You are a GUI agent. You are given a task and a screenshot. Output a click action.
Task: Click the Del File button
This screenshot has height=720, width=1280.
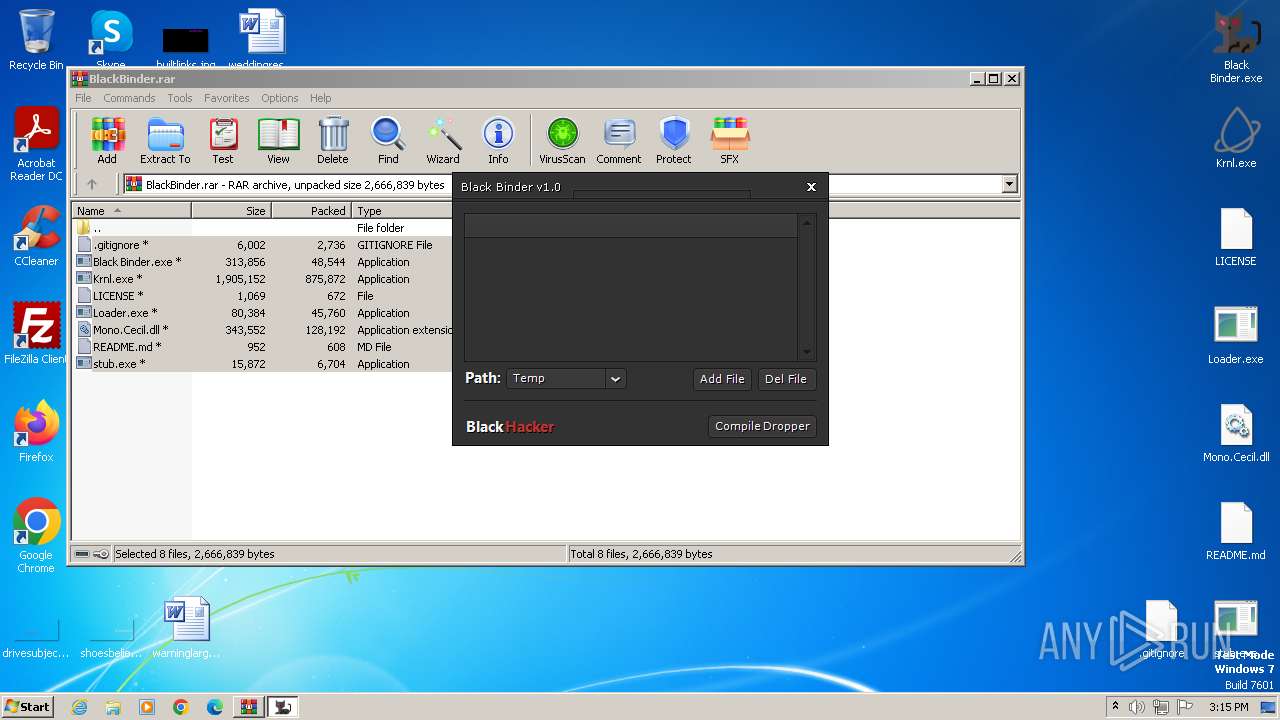click(786, 379)
